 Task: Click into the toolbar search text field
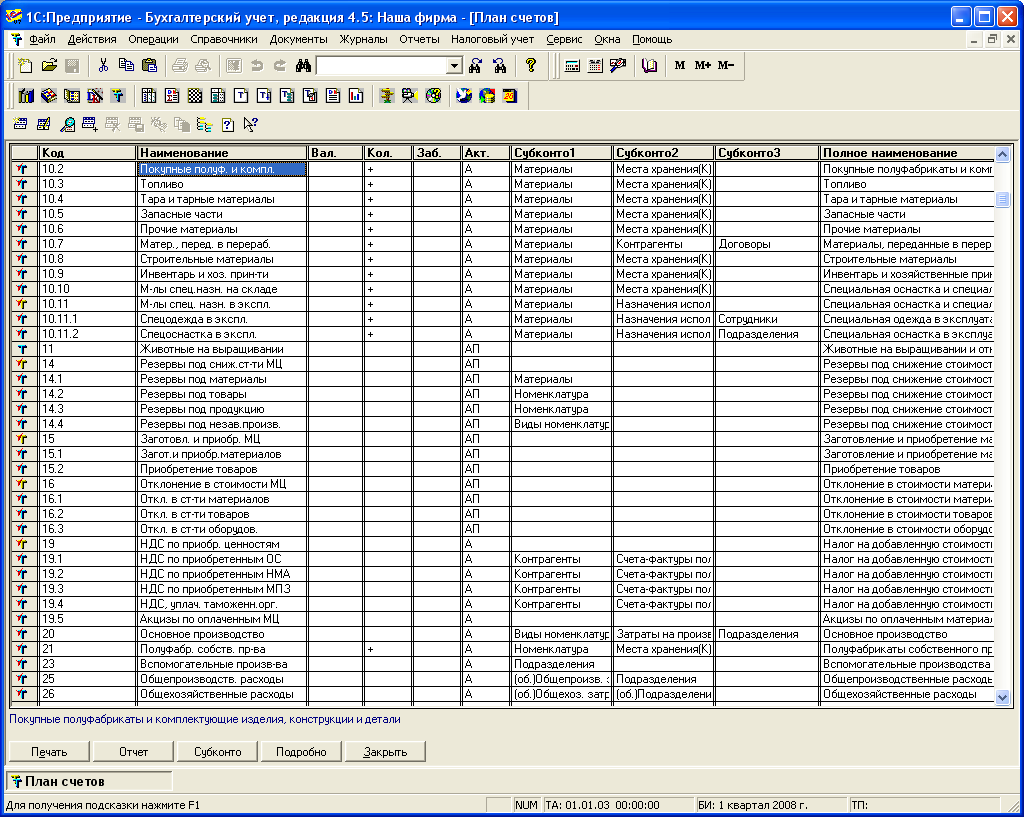click(381, 65)
